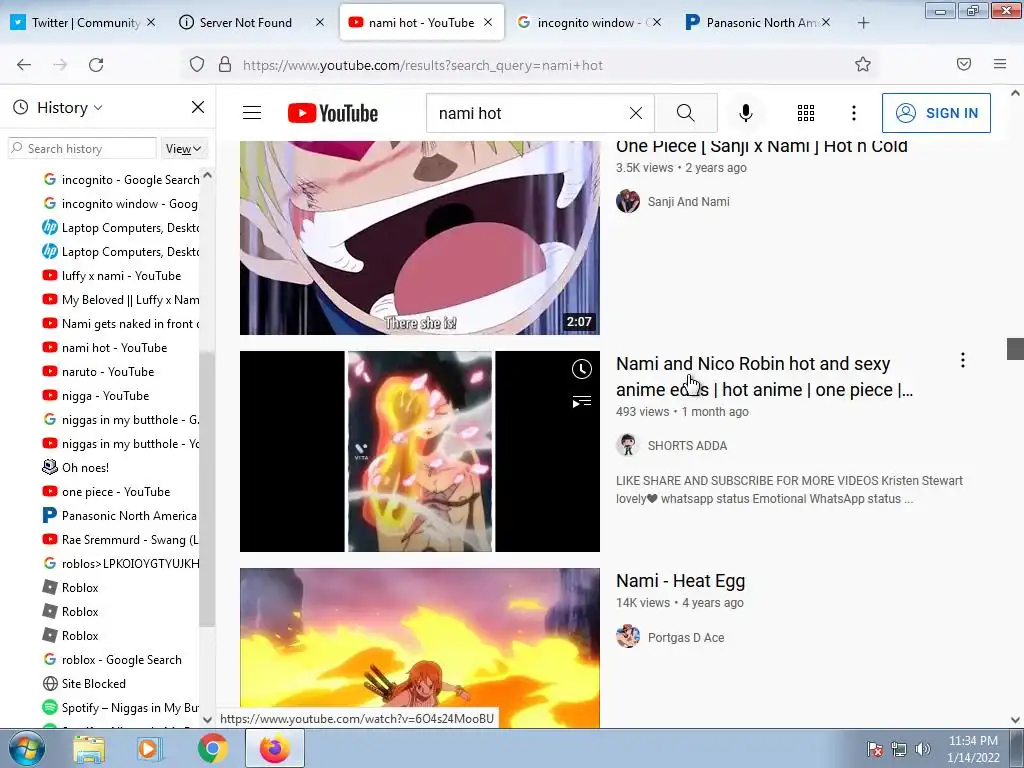Open Portgas D Ace channel avatar
1024x768 pixels.
point(628,637)
